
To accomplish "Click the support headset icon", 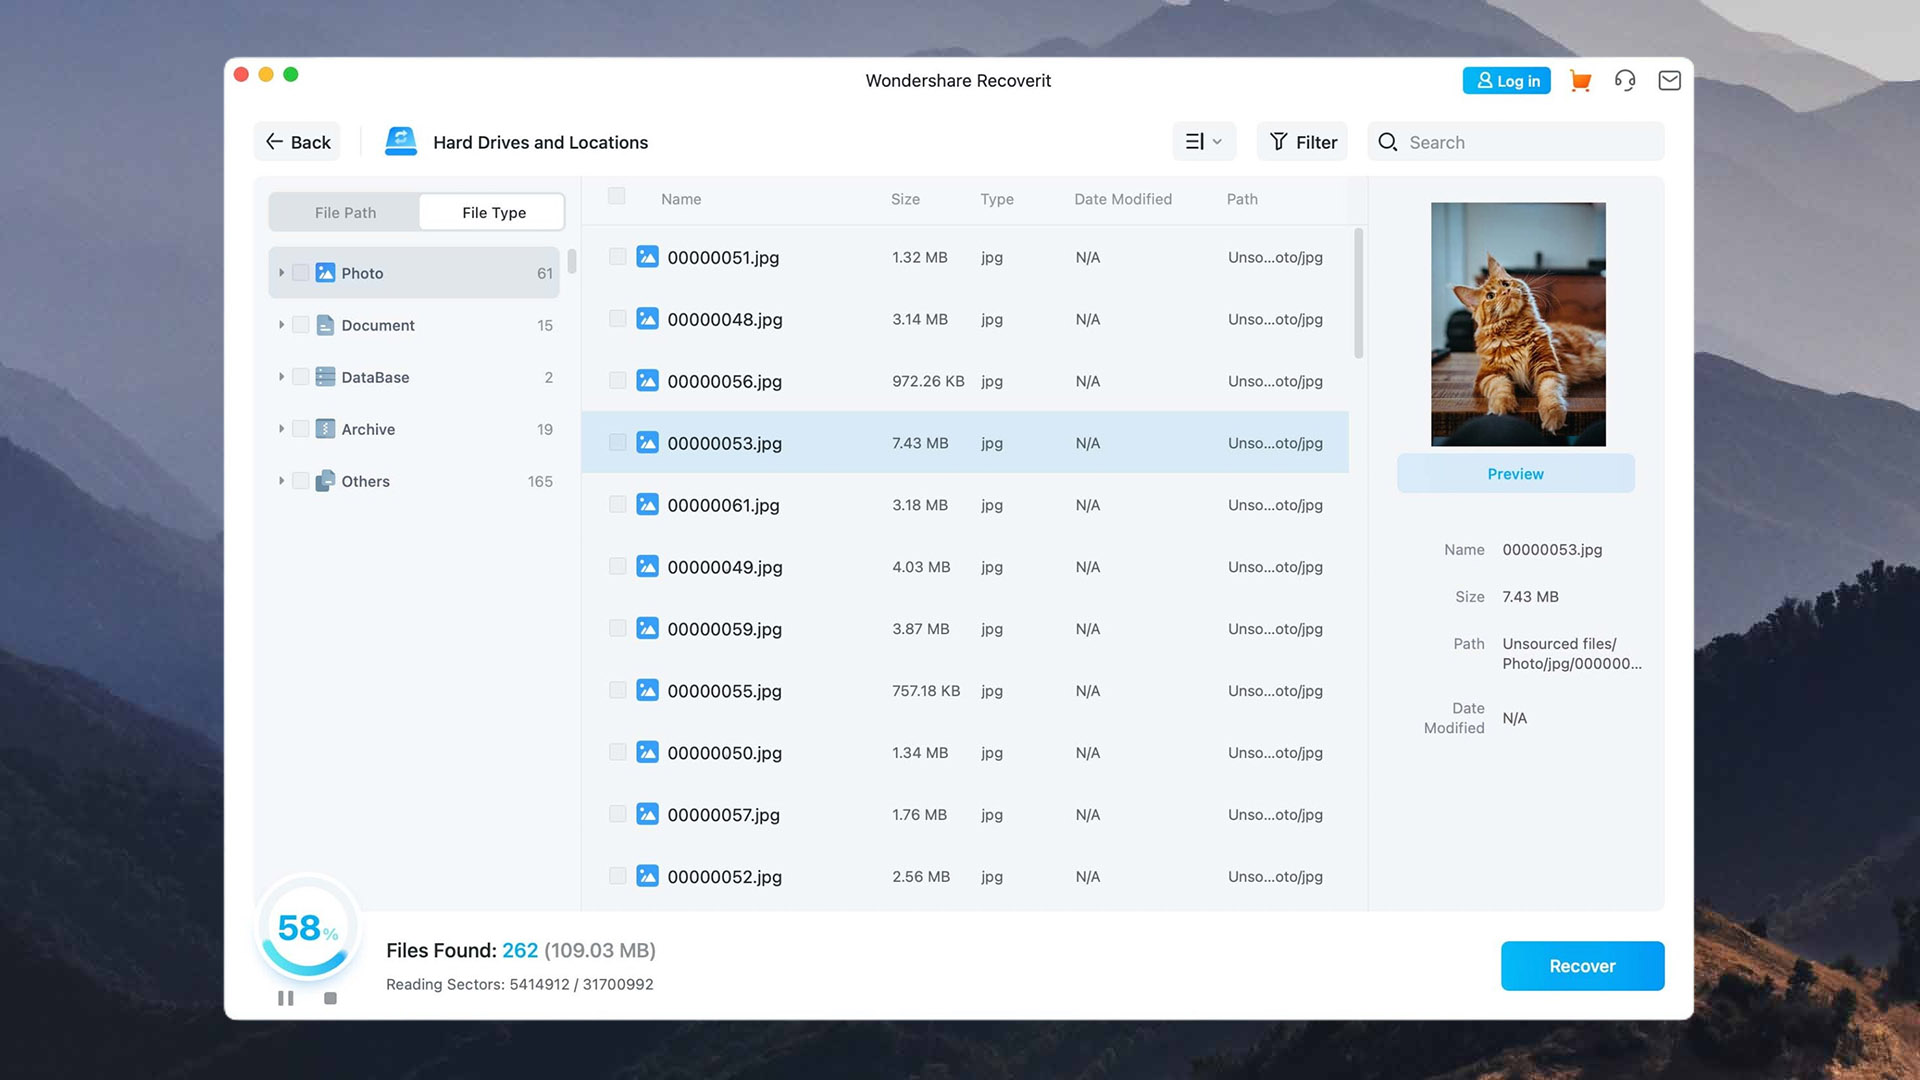I will [x=1625, y=80].
